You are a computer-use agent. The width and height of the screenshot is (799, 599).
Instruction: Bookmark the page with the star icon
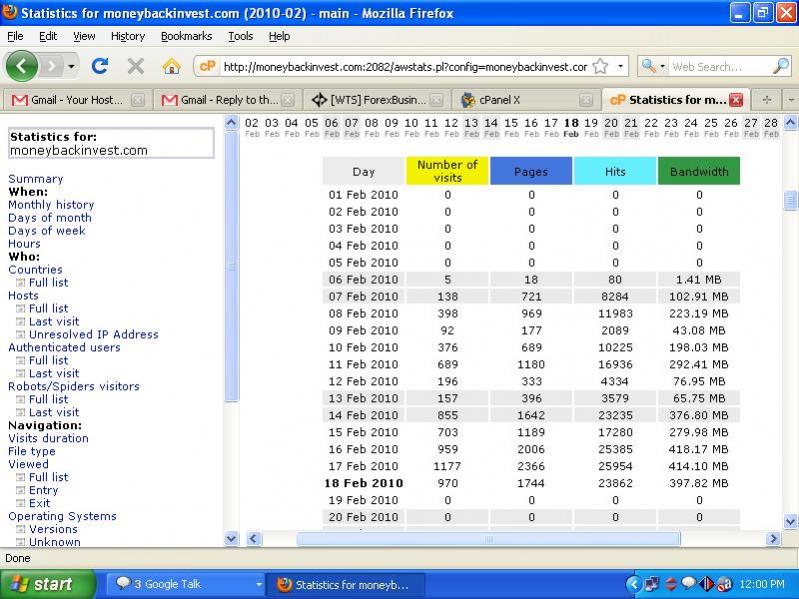pyautogui.click(x=600, y=66)
